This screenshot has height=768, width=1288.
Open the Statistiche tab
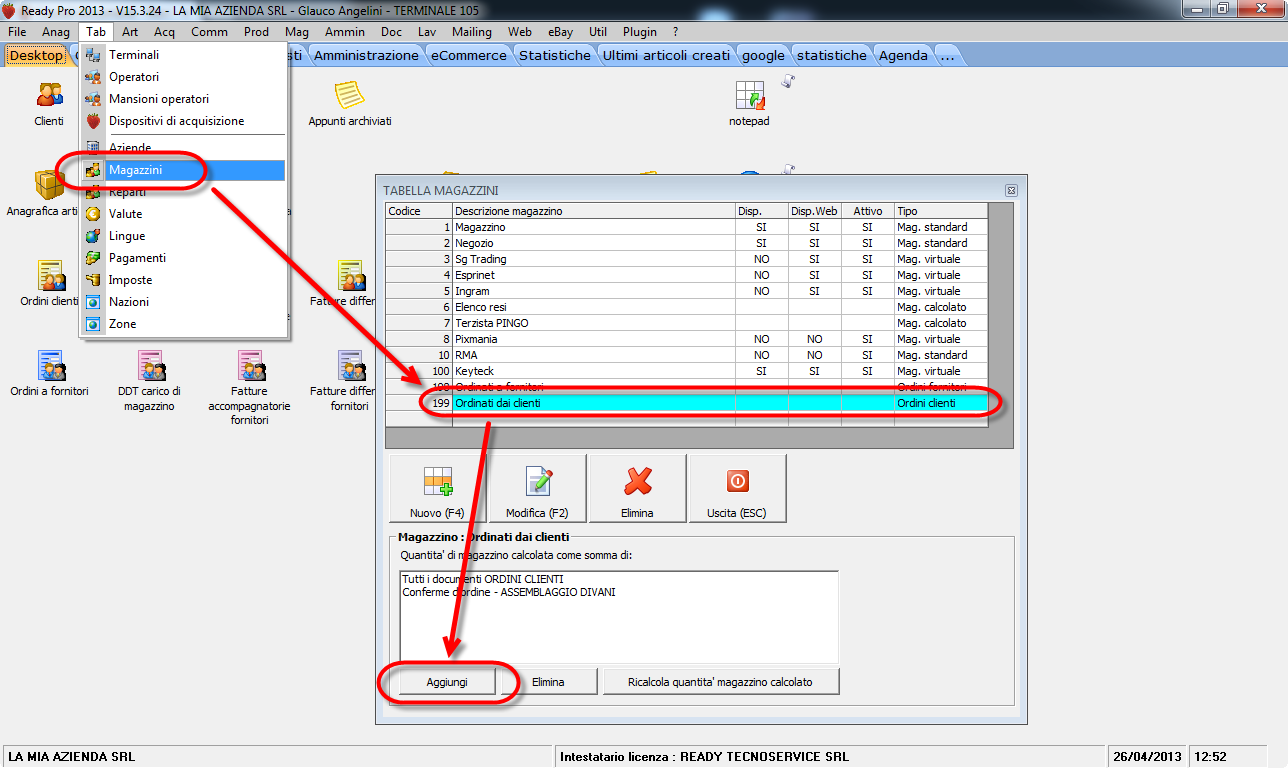(x=555, y=55)
